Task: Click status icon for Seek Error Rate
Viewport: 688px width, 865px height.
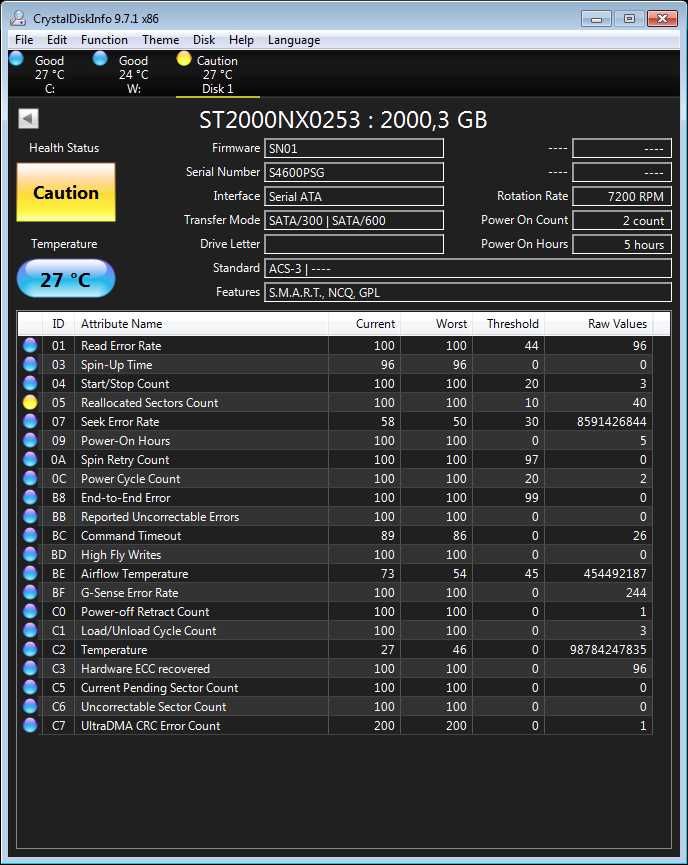Action: [30, 421]
